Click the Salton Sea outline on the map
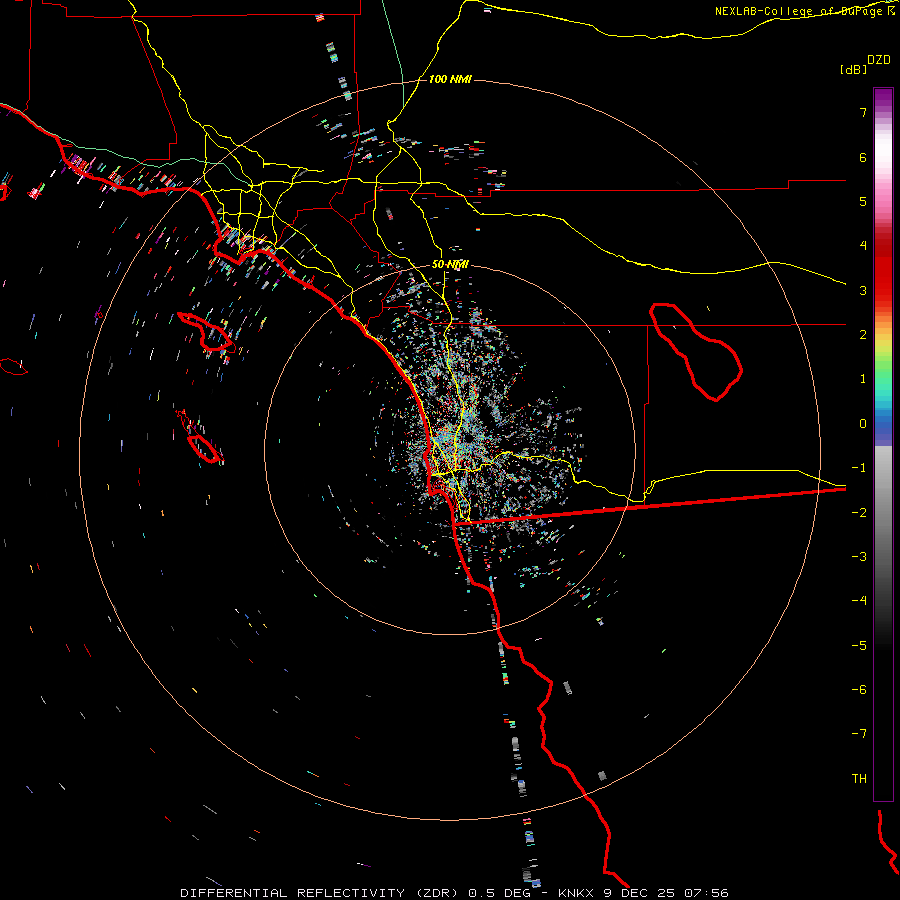900x900 pixels. point(696,352)
